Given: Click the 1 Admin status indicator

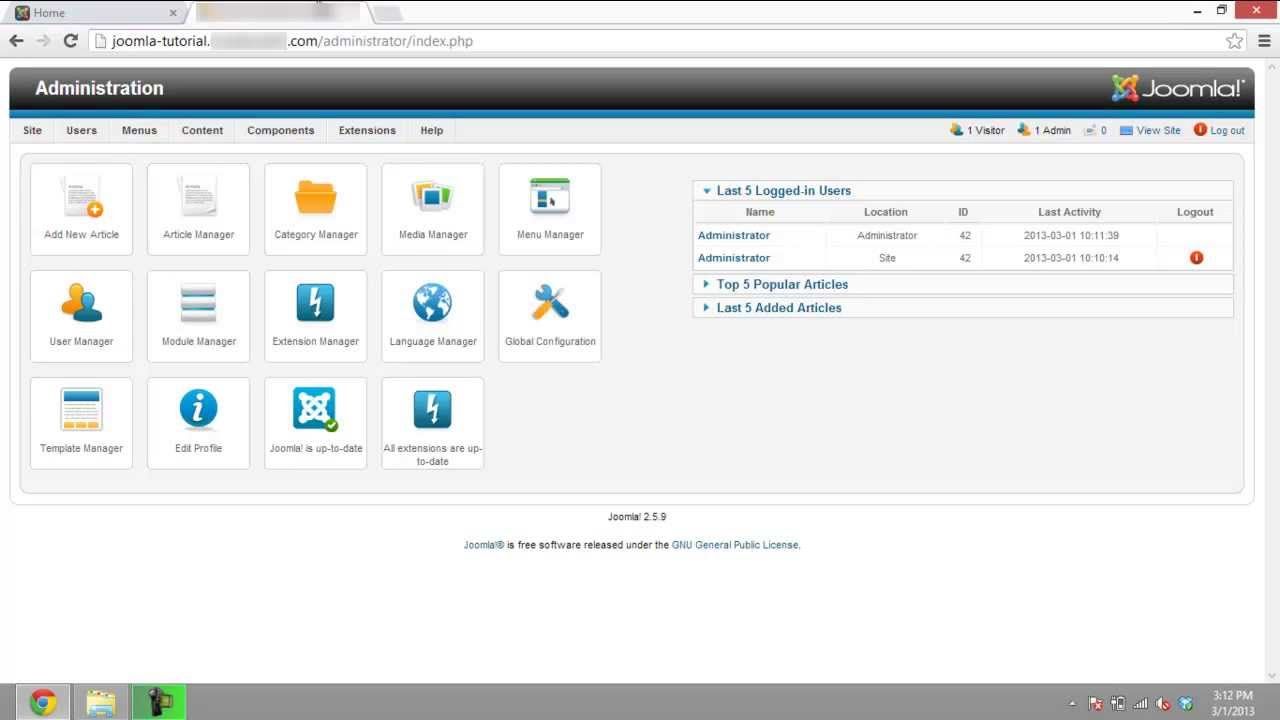Looking at the screenshot, I should (1044, 130).
